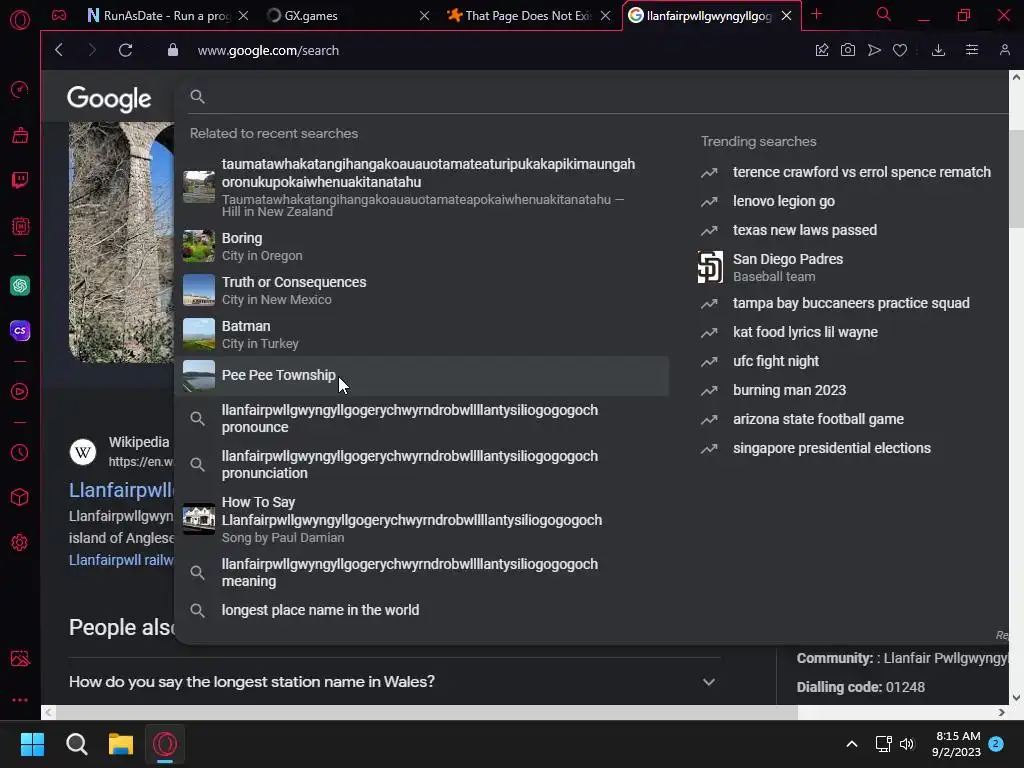The image size is (1024, 768).
Task: Go back to previous page
Action: pos(59,50)
